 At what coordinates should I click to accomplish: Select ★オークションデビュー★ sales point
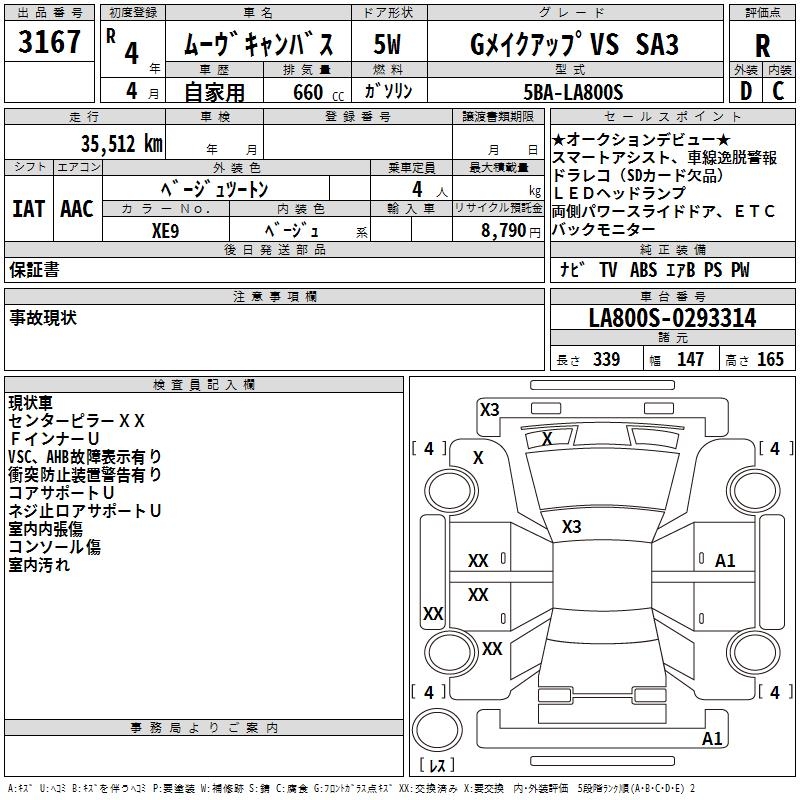click(641, 139)
